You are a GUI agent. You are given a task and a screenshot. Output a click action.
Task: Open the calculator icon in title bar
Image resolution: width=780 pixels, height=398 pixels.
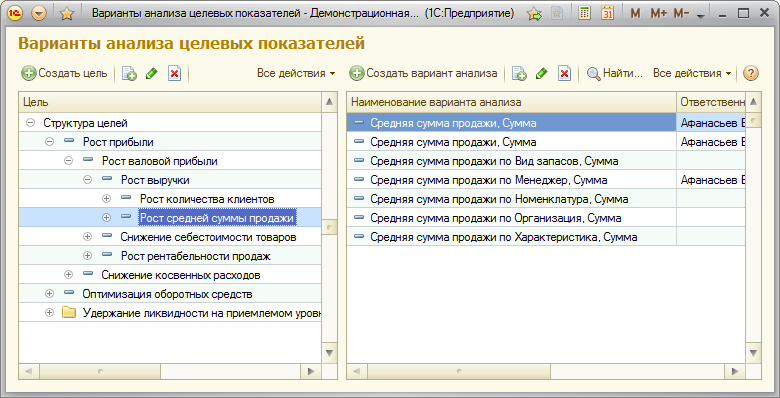click(585, 13)
